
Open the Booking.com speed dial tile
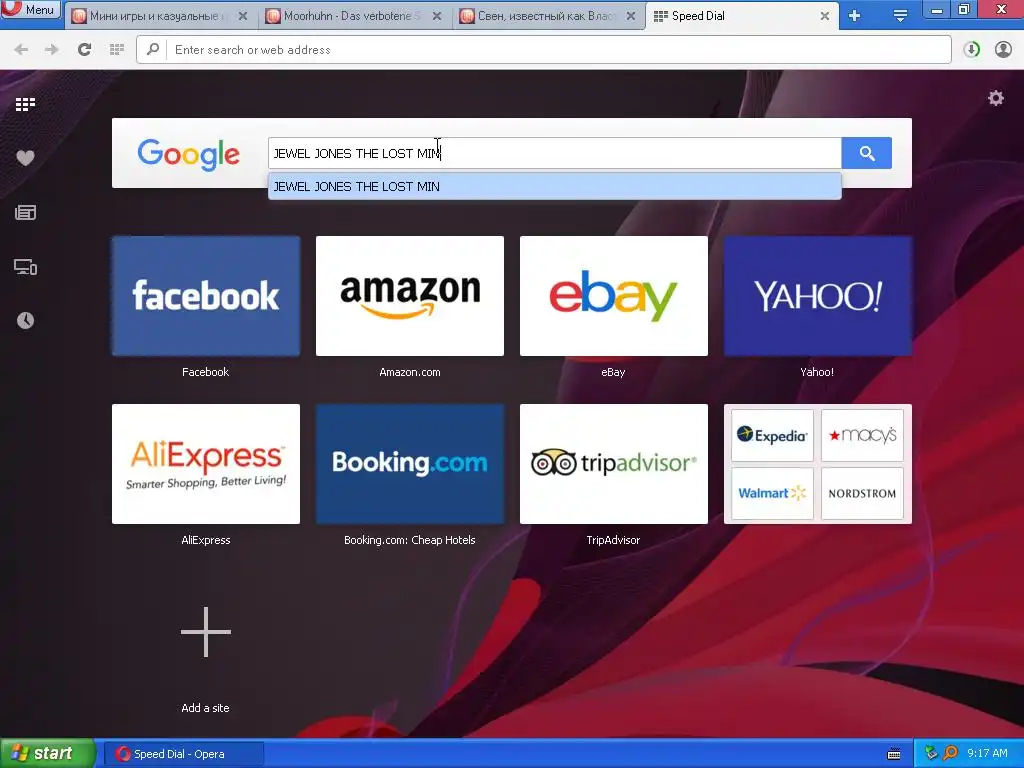[409, 464]
